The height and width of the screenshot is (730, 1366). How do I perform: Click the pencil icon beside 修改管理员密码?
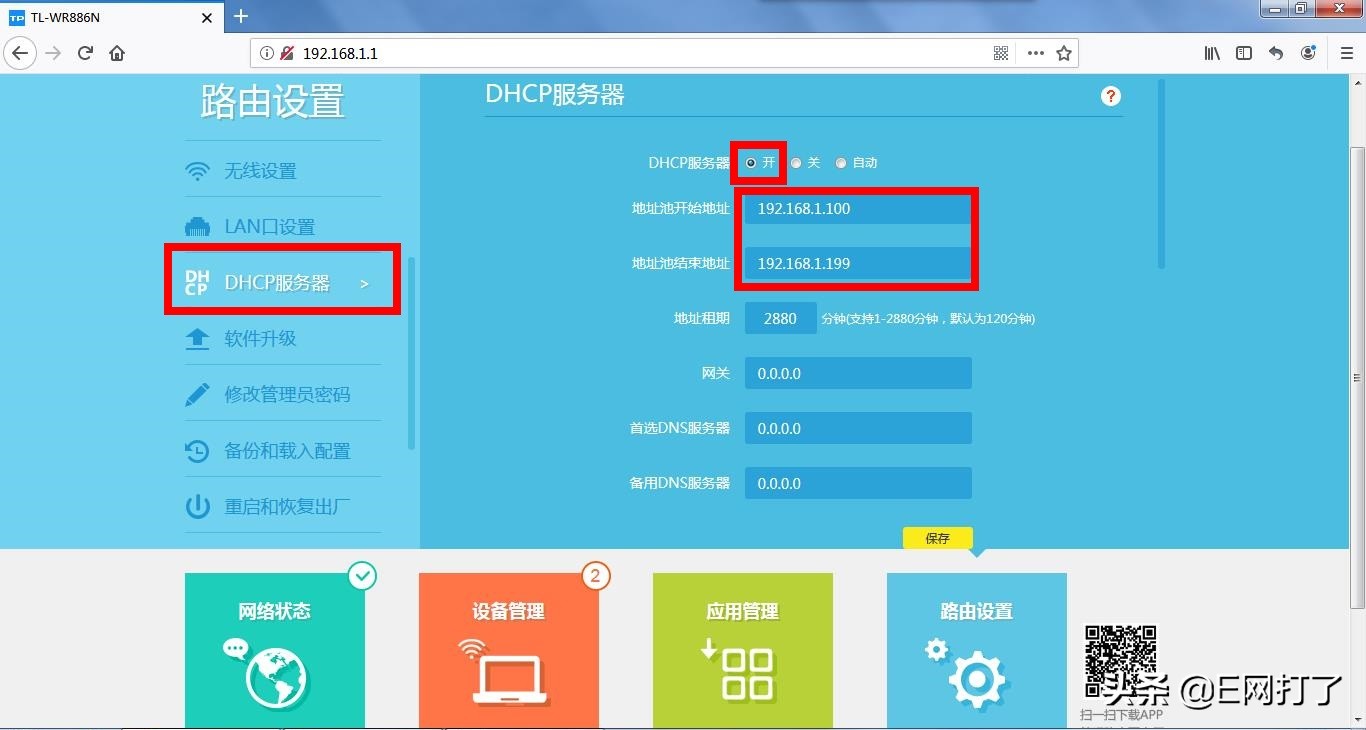point(198,393)
